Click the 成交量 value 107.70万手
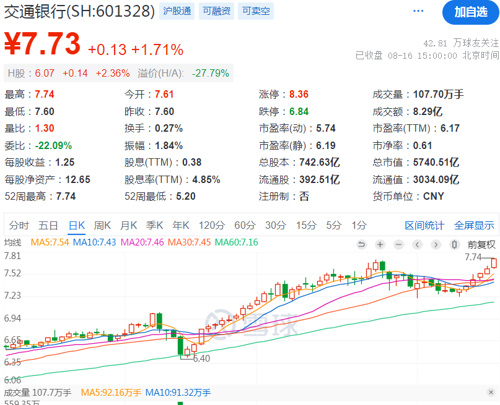This screenshot has width=500, height=405. tap(438, 94)
